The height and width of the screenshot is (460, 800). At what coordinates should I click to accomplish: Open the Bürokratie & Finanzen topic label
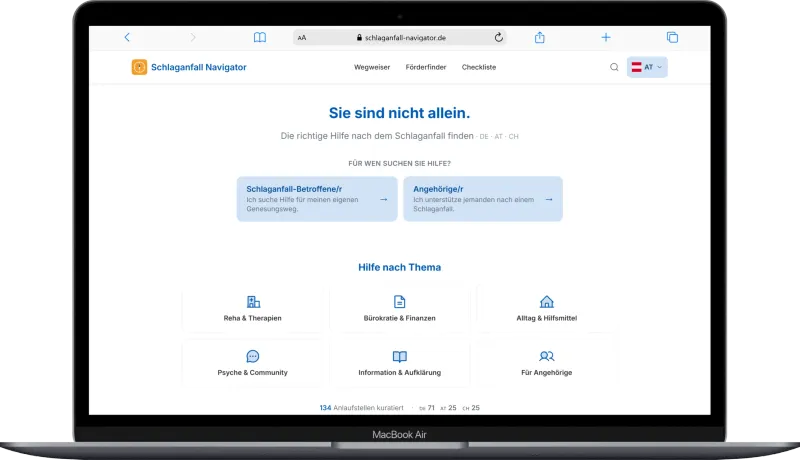pyautogui.click(x=399, y=318)
